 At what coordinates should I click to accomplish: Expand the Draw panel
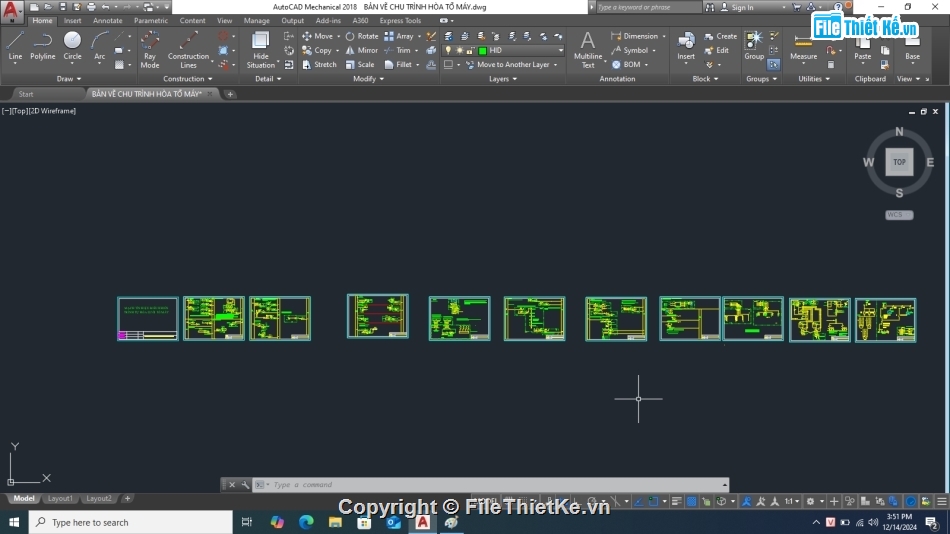pyautogui.click(x=68, y=79)
